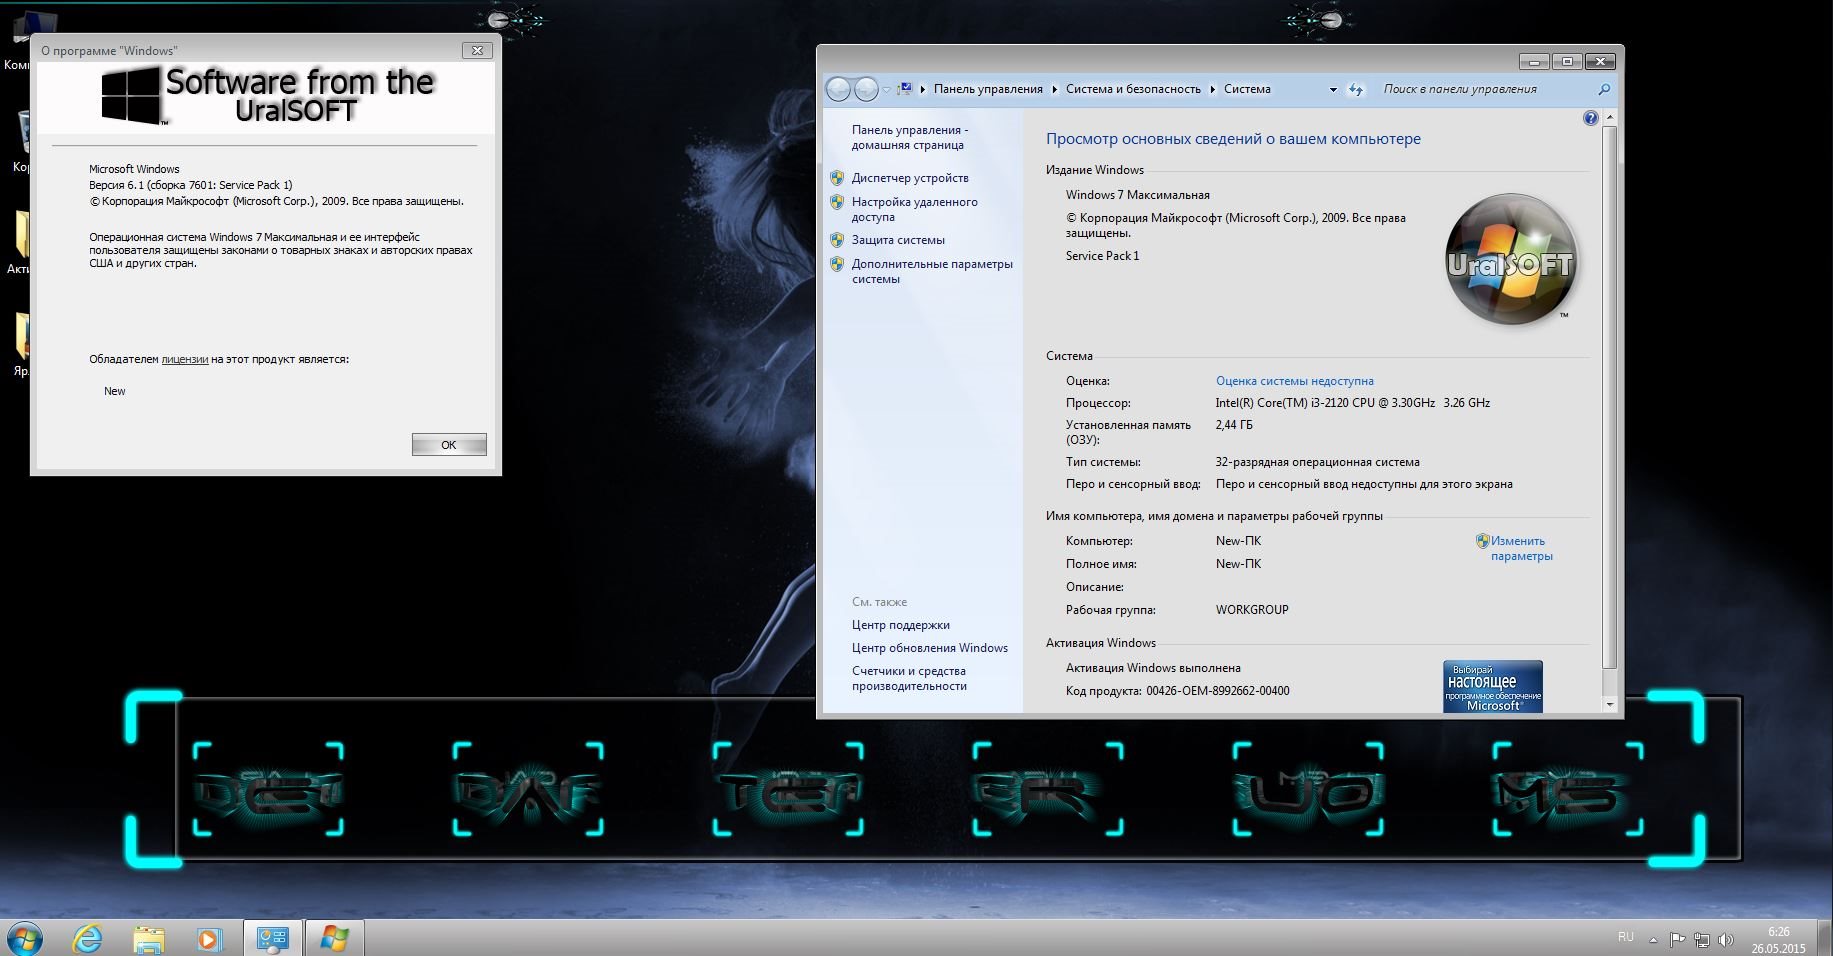Open Центр обновления Windows link

click(929, 648)
